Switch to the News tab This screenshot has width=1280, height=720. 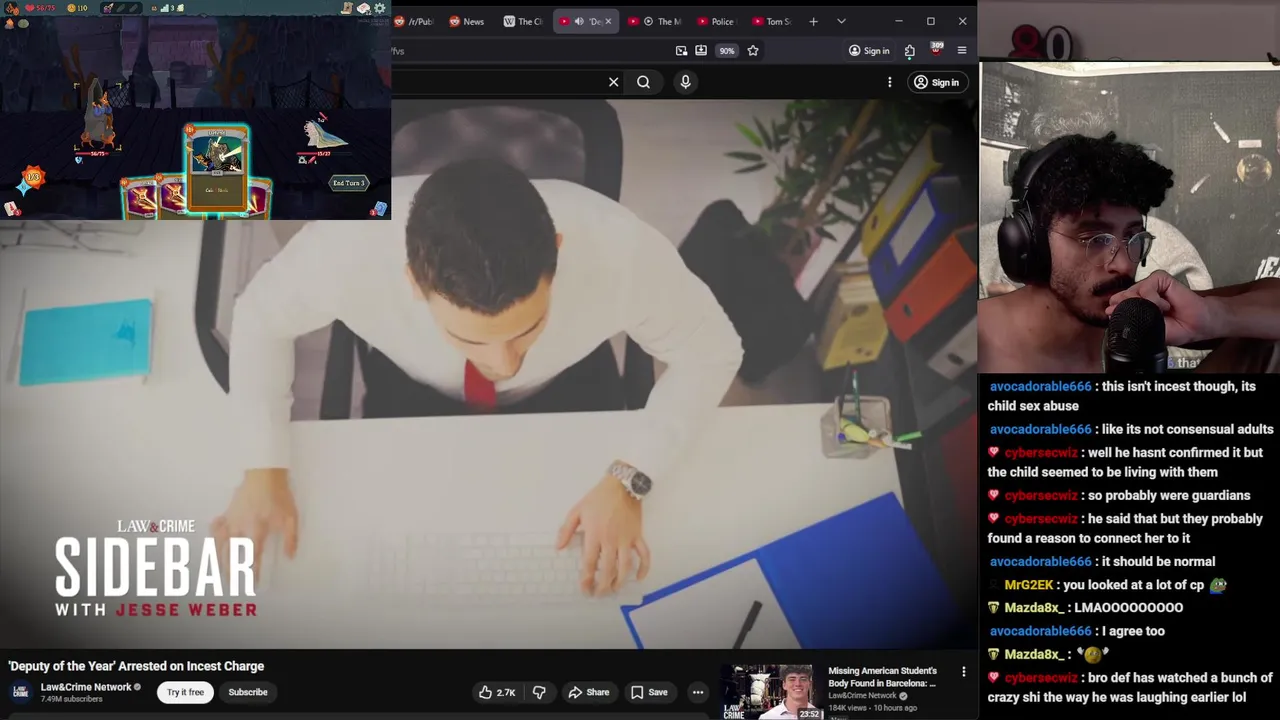[x=467, y=21]
